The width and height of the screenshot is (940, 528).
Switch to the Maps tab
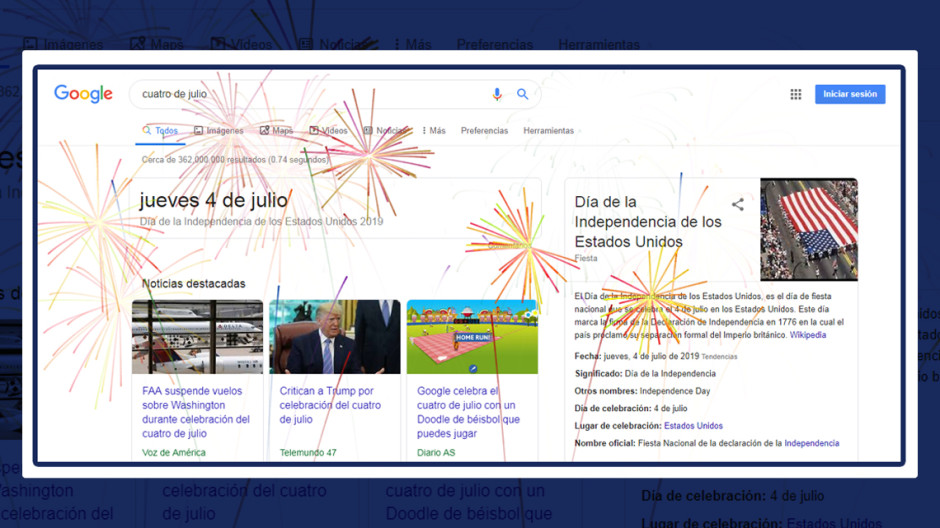tap(276, 131)
